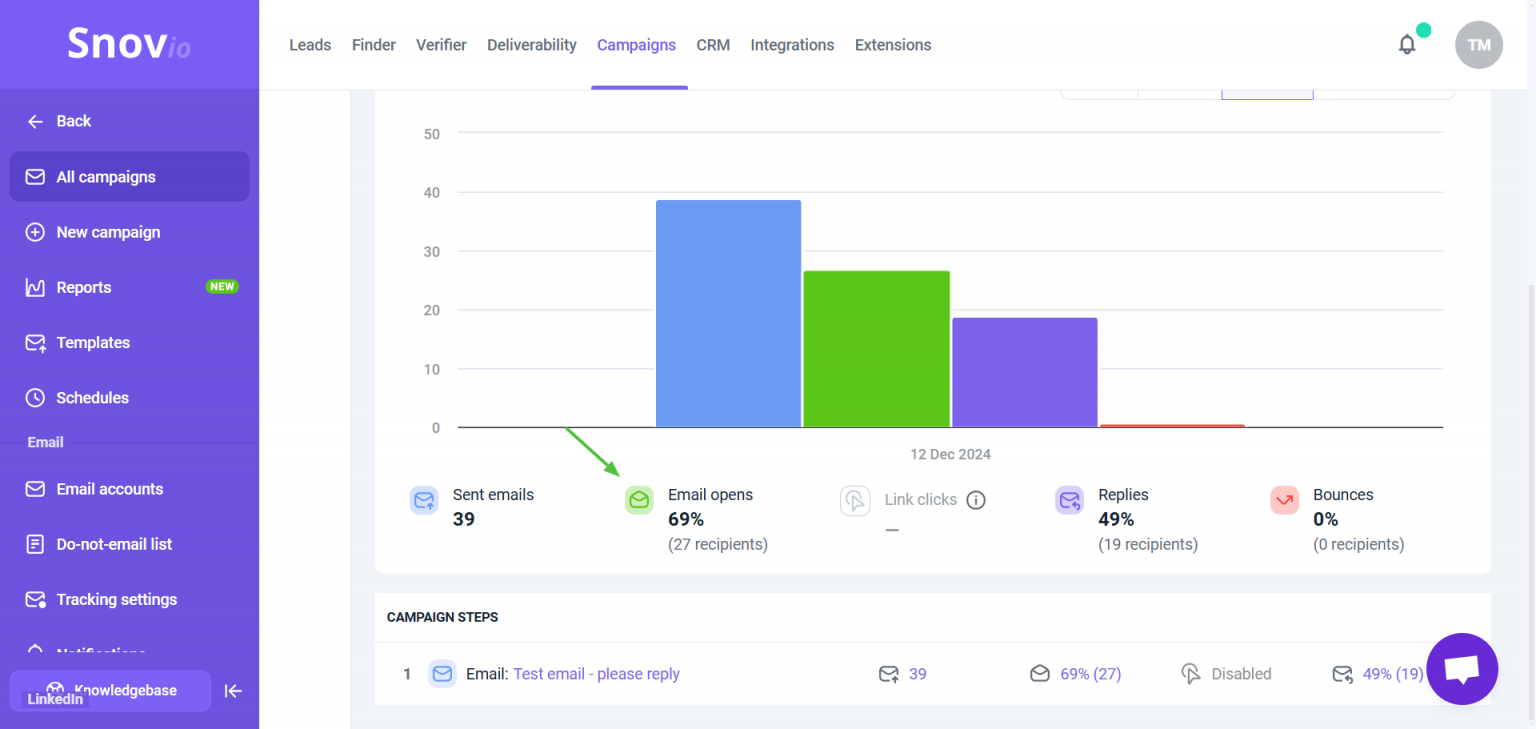Go Back from the sidebar
1536x729 pixels.
click(x=130, y=121)
